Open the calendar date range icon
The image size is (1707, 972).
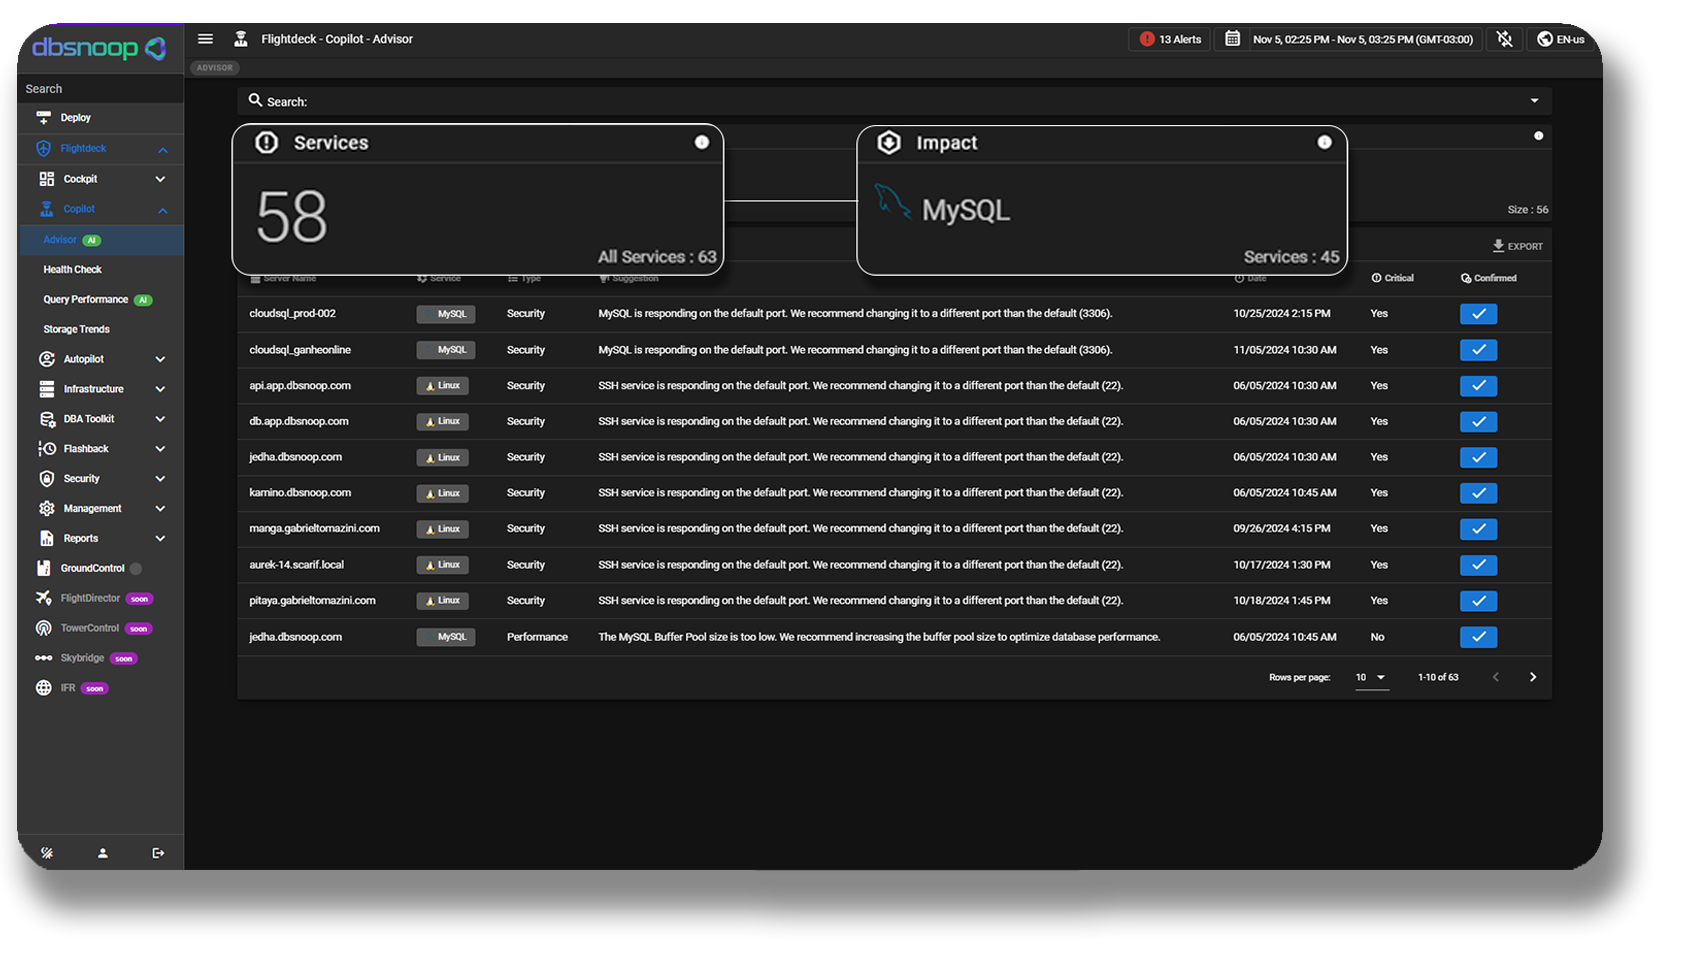pos(1232,39)
